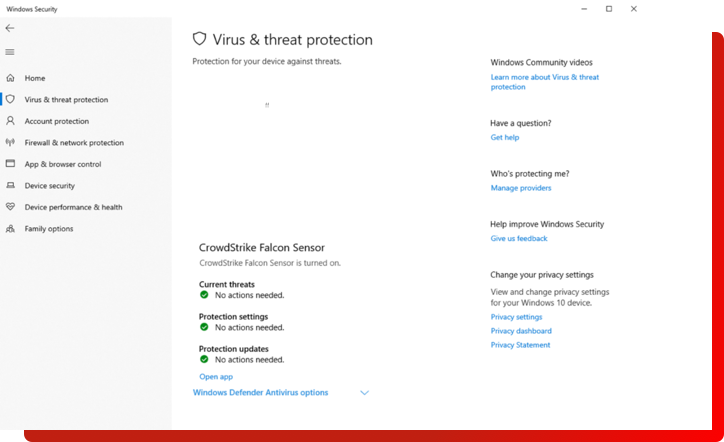Open the hamburger navigation menu
724x442 pixels.
10,52
